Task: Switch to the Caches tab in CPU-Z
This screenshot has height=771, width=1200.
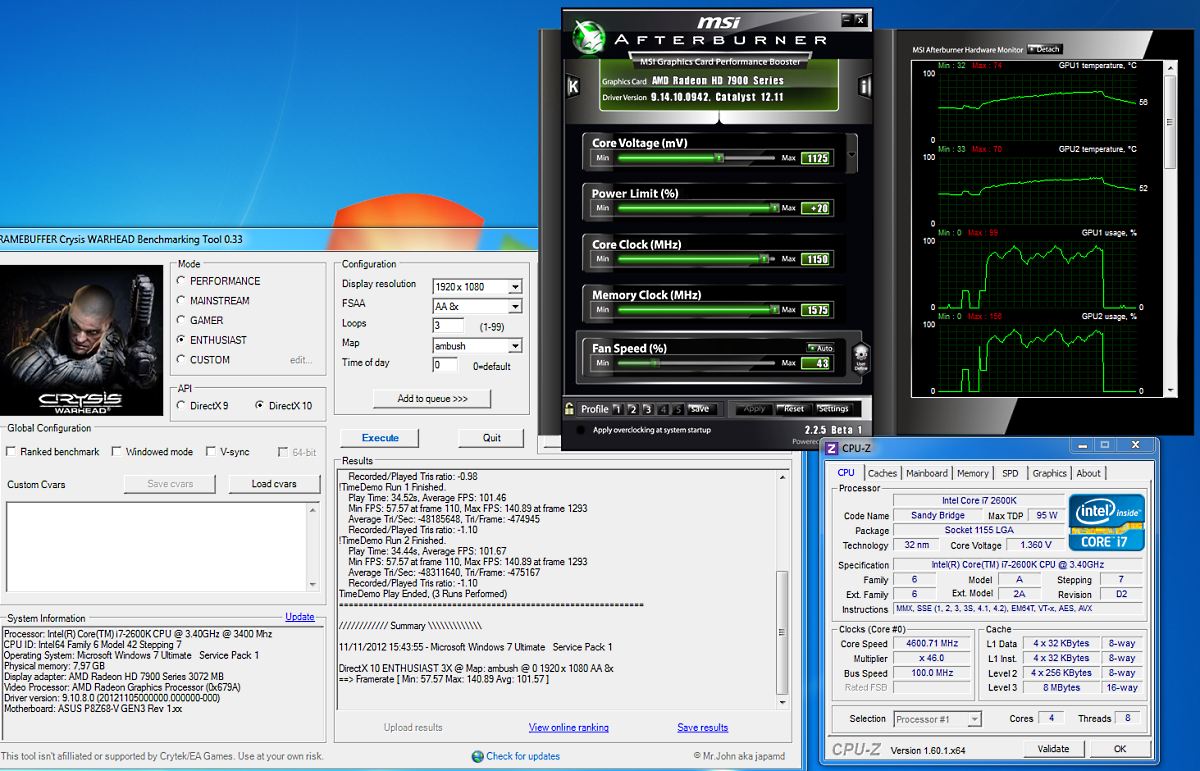Action: pyautogui.click(x=882, y=474)
